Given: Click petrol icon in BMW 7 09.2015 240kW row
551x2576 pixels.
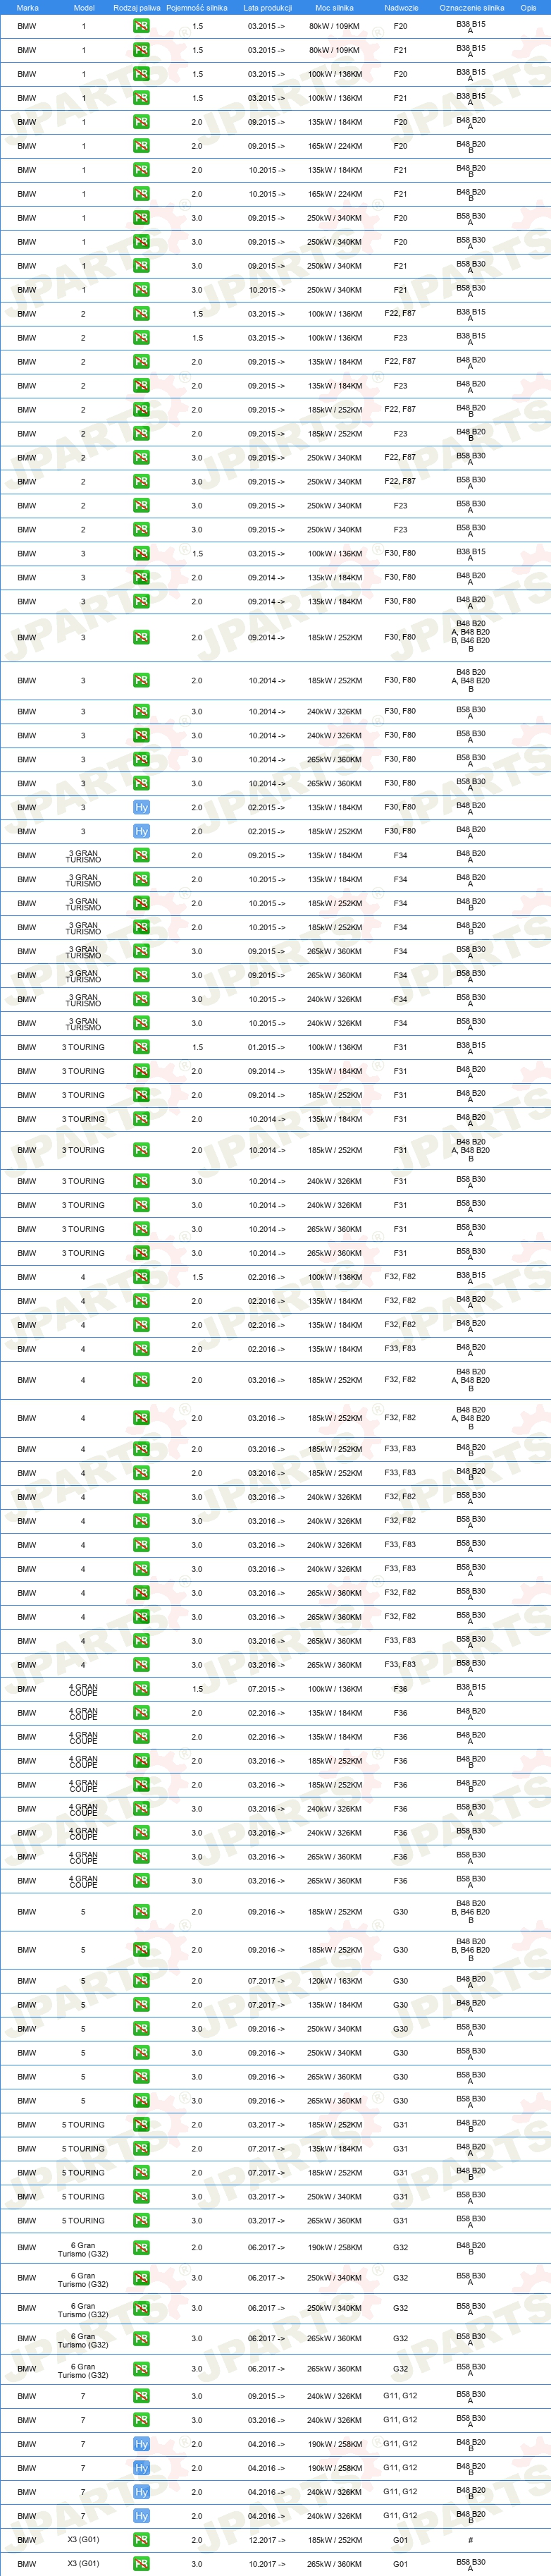Looking at the screenshot, I should [141, 2396].
